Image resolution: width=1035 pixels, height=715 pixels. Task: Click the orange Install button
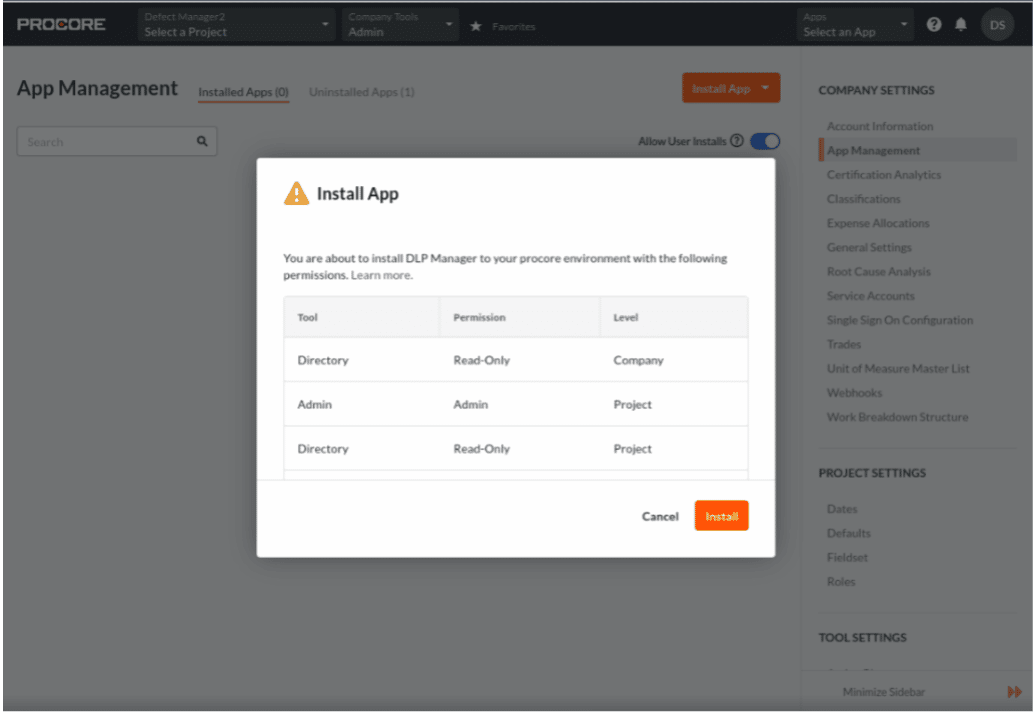click(721, 516)
